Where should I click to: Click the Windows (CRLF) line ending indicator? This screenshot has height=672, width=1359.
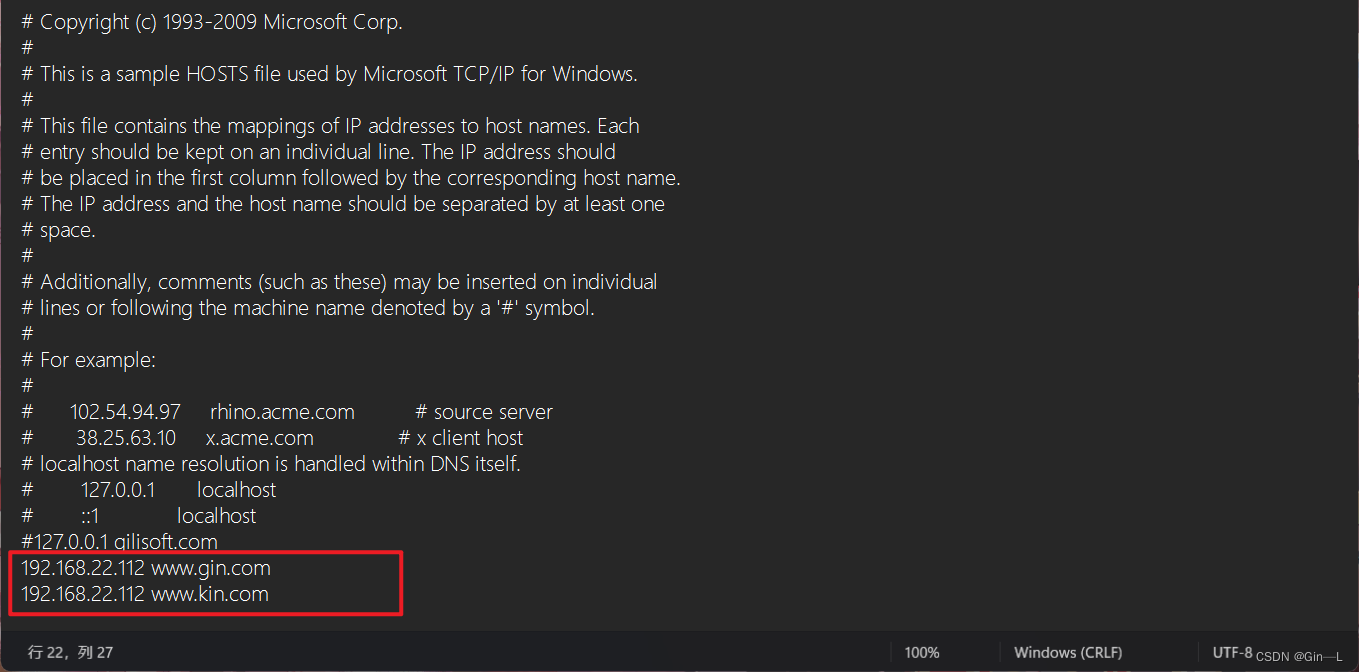click(1068, 652)
